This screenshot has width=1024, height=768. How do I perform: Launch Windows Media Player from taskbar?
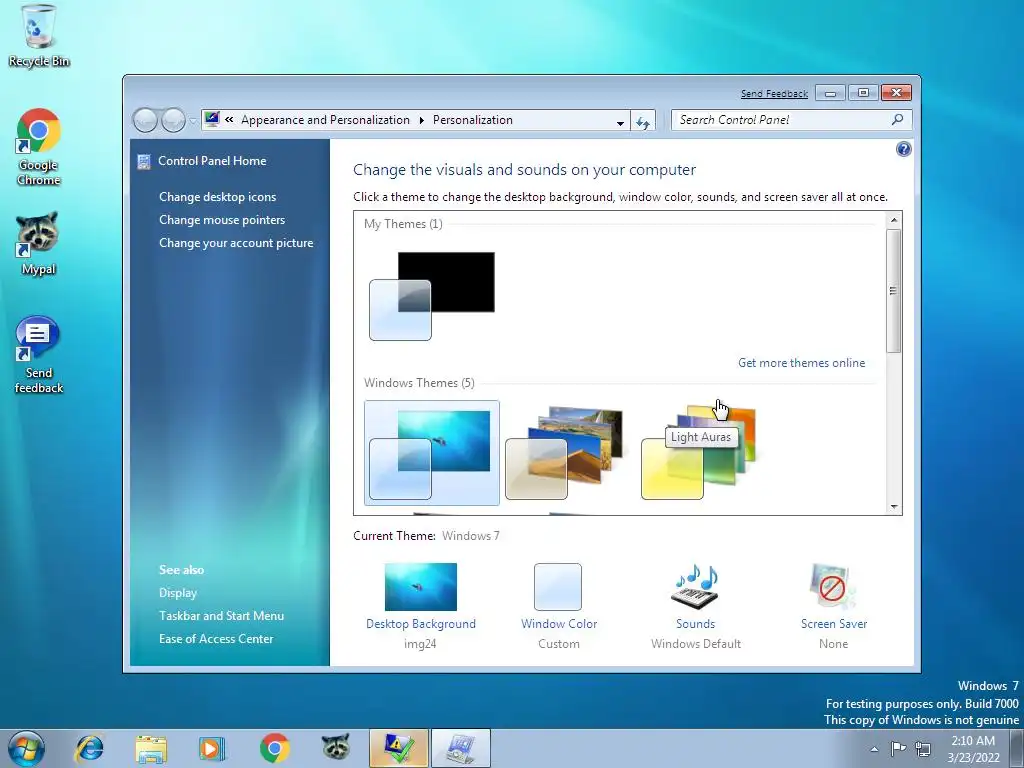[212, 748]
